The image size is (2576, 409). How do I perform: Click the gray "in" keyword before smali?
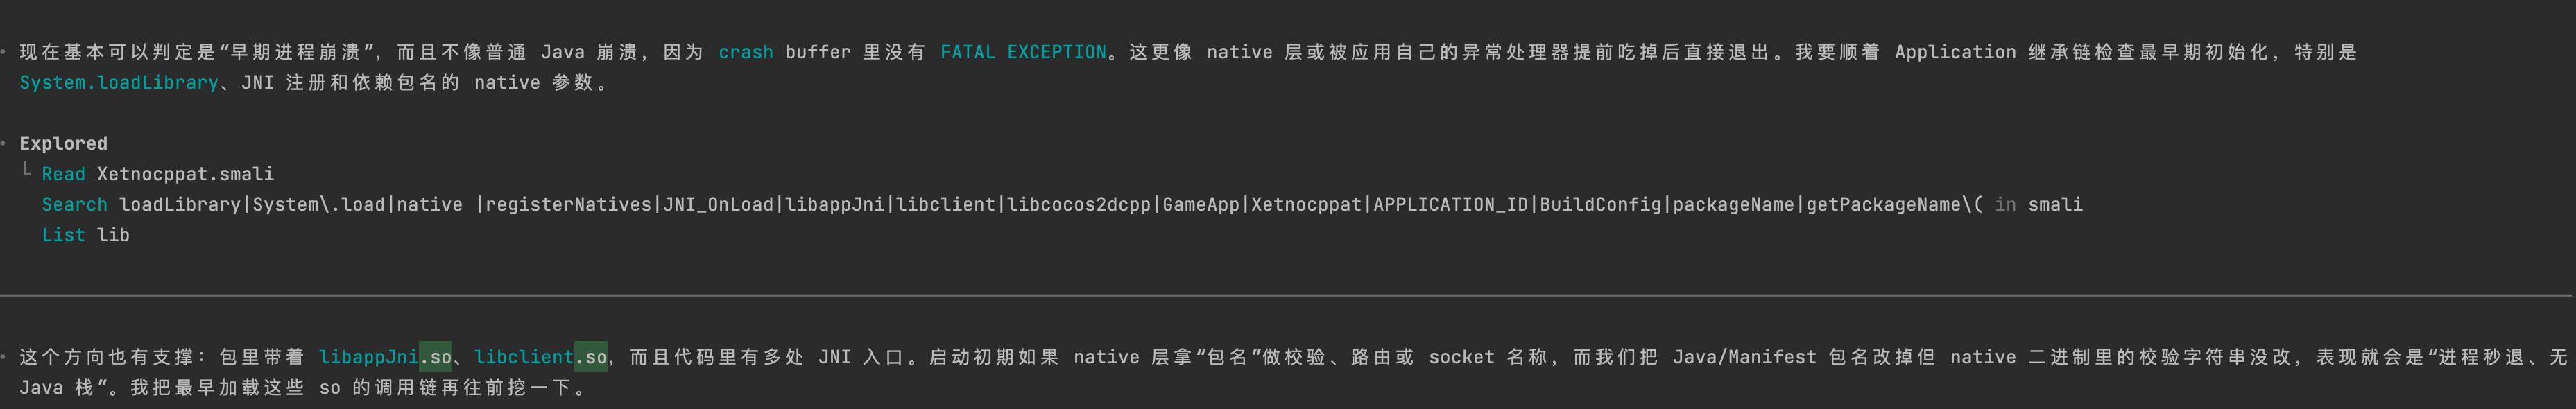2005,205
